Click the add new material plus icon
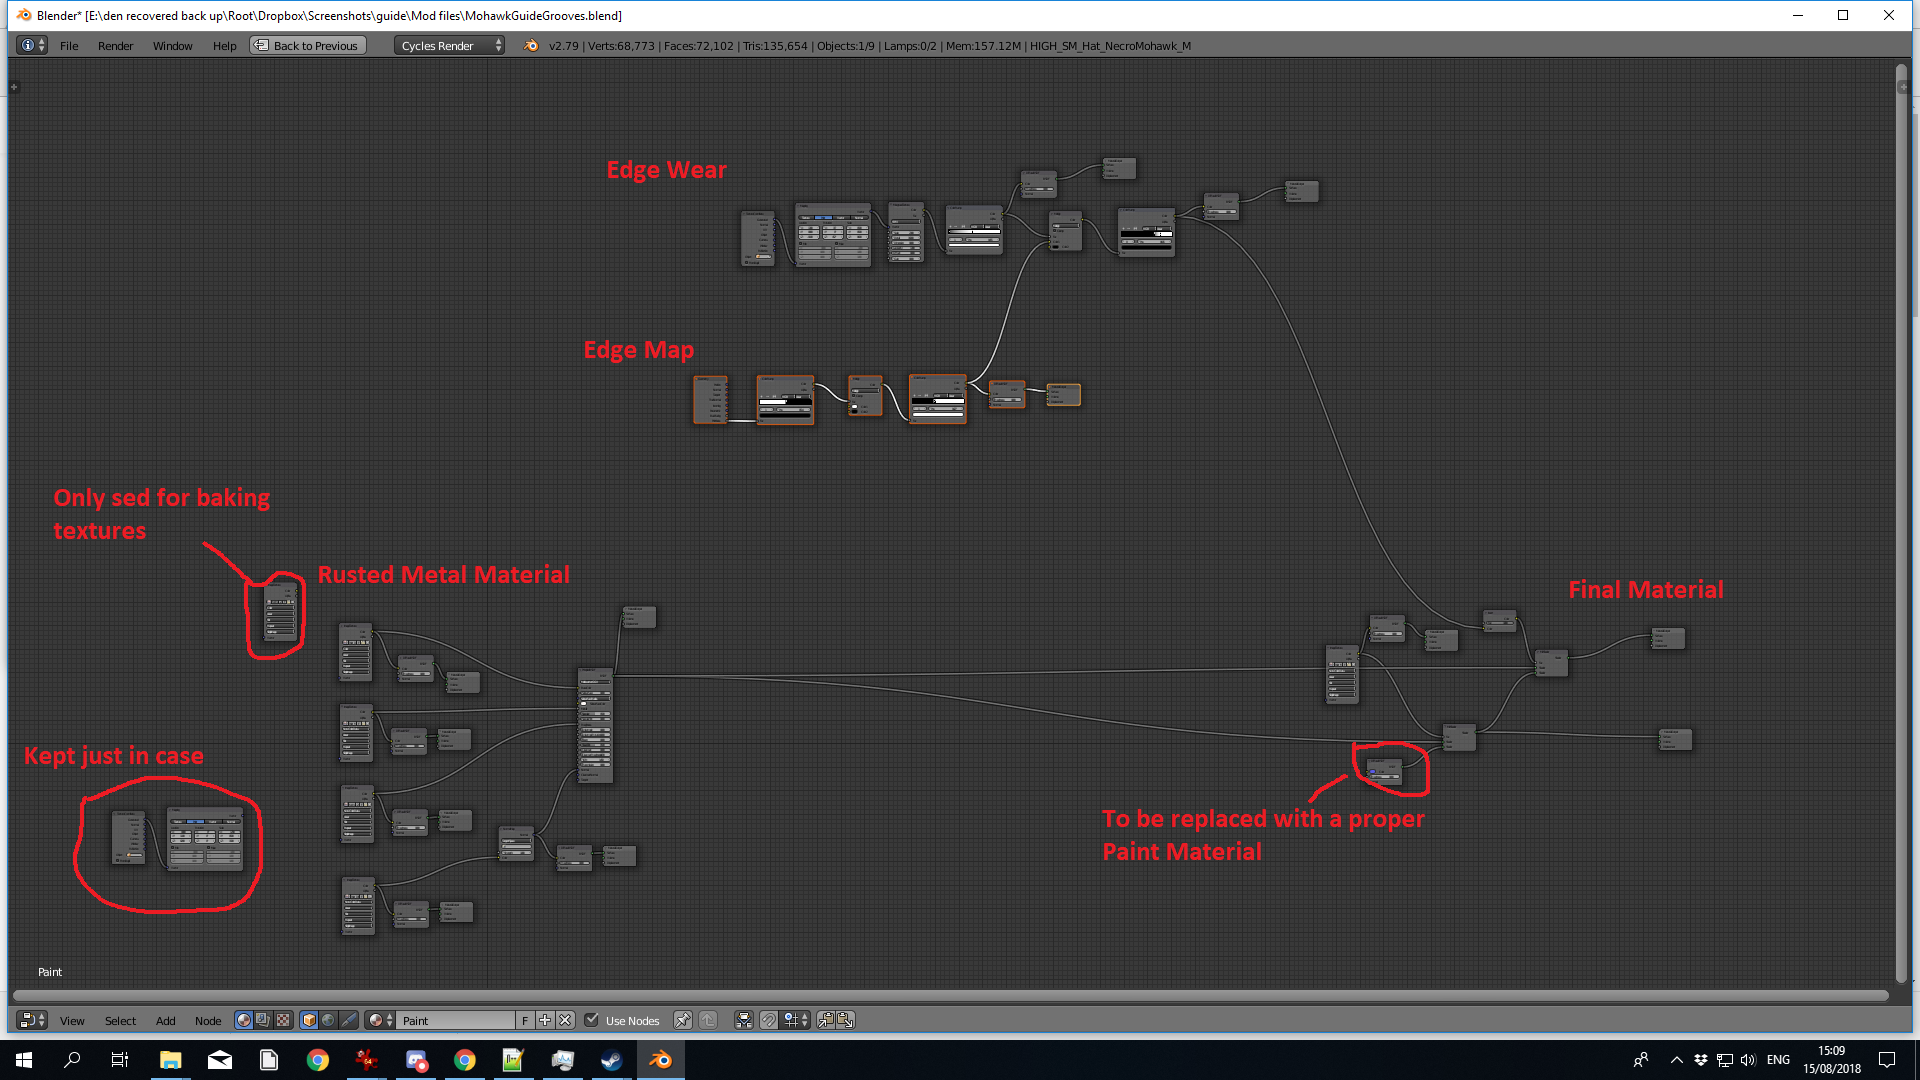 pos(545,1020)
